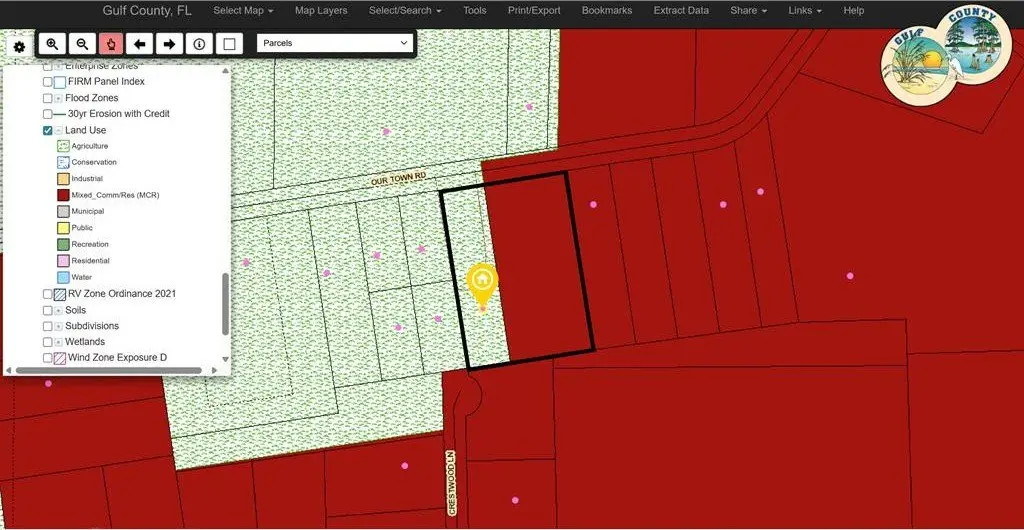Image resolution: width=1024 pixels, height=530 pixels.
Task: Open the Parcels layer dropdown
Action: tap(335, 43)
